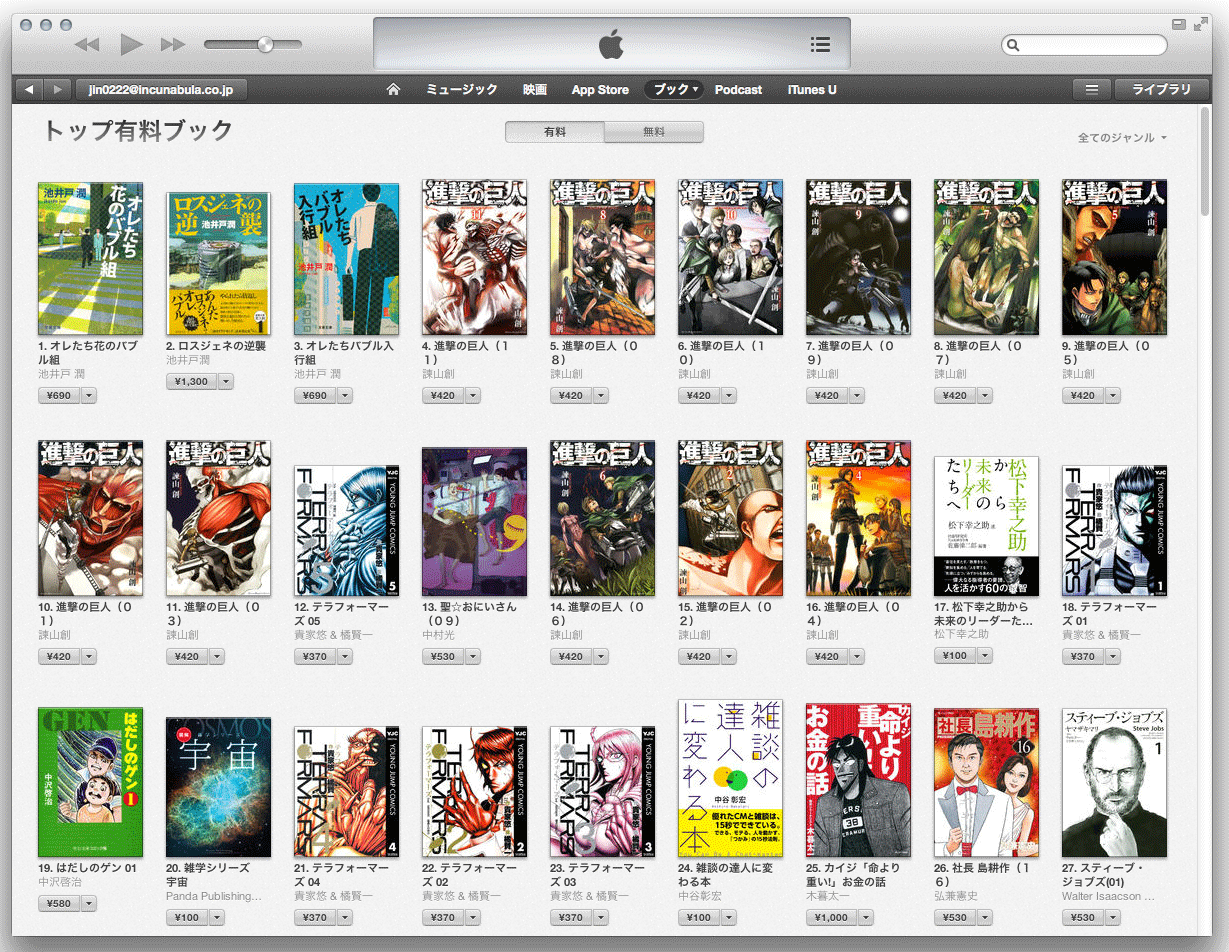This screenshot has width=1229, height=952.
Task: Open author link 弘兼憲史
Action: click(956, 896)
